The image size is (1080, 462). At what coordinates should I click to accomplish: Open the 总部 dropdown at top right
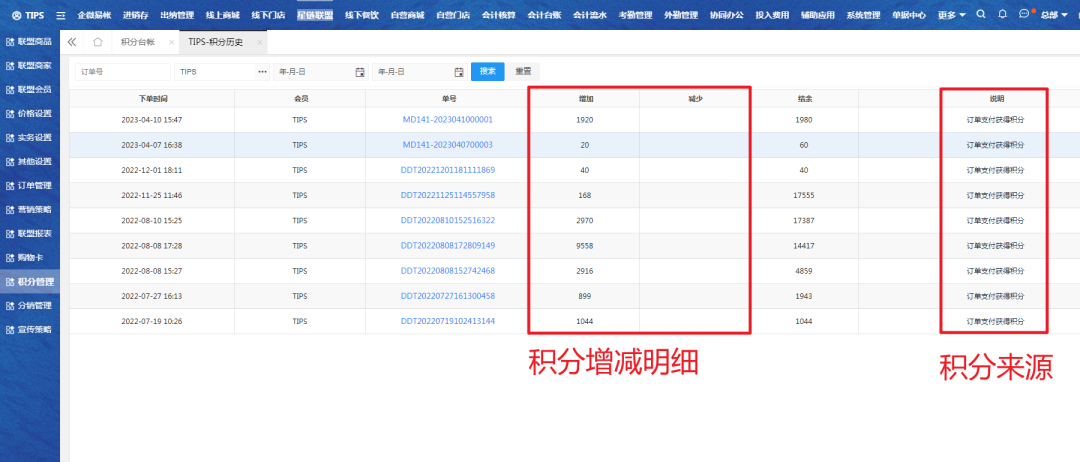tap(1053, 15)
